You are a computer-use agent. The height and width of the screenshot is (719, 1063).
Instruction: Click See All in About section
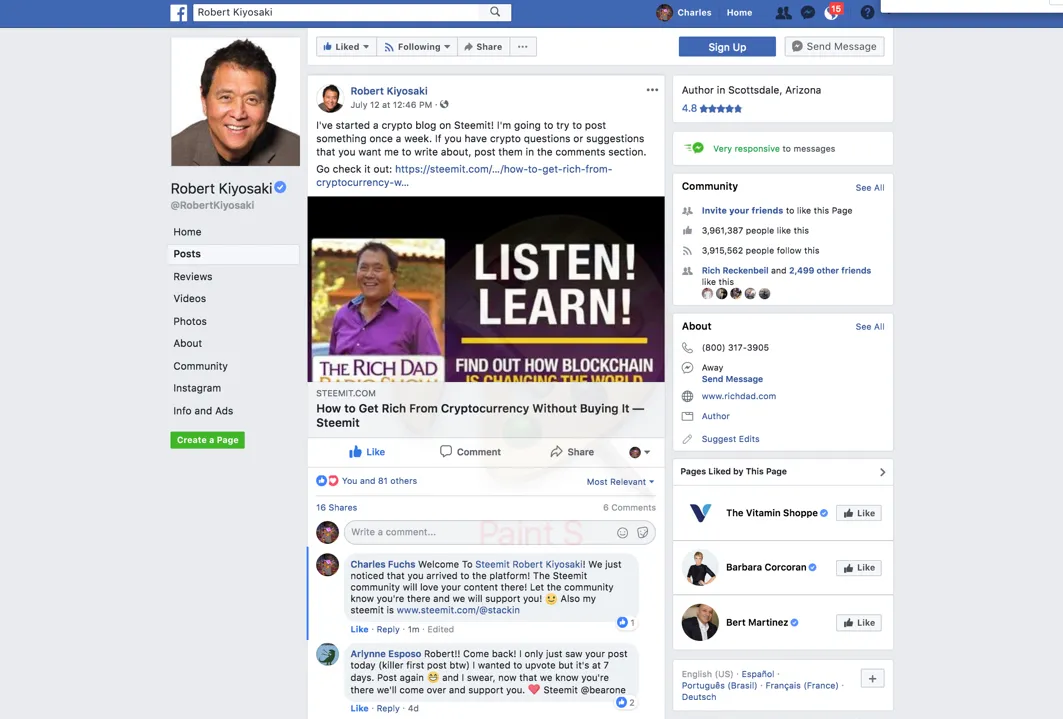tap(869, 327)
